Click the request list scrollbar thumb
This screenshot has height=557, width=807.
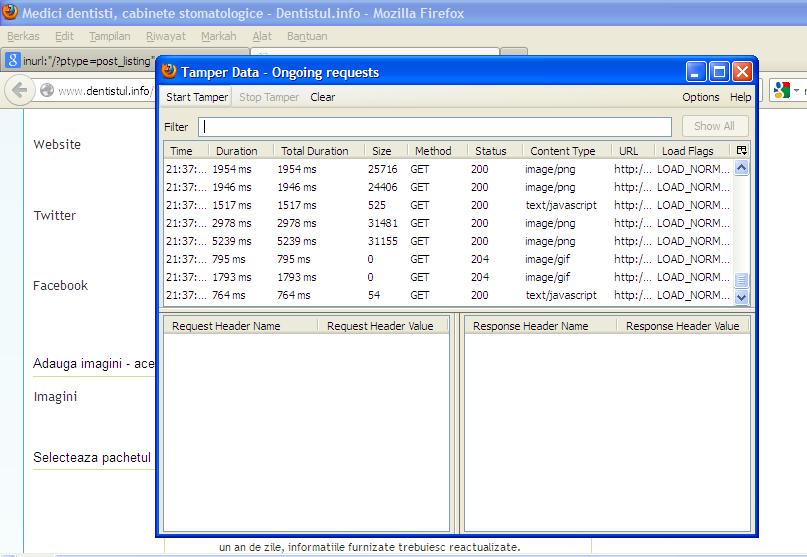(x=741, y=280)
